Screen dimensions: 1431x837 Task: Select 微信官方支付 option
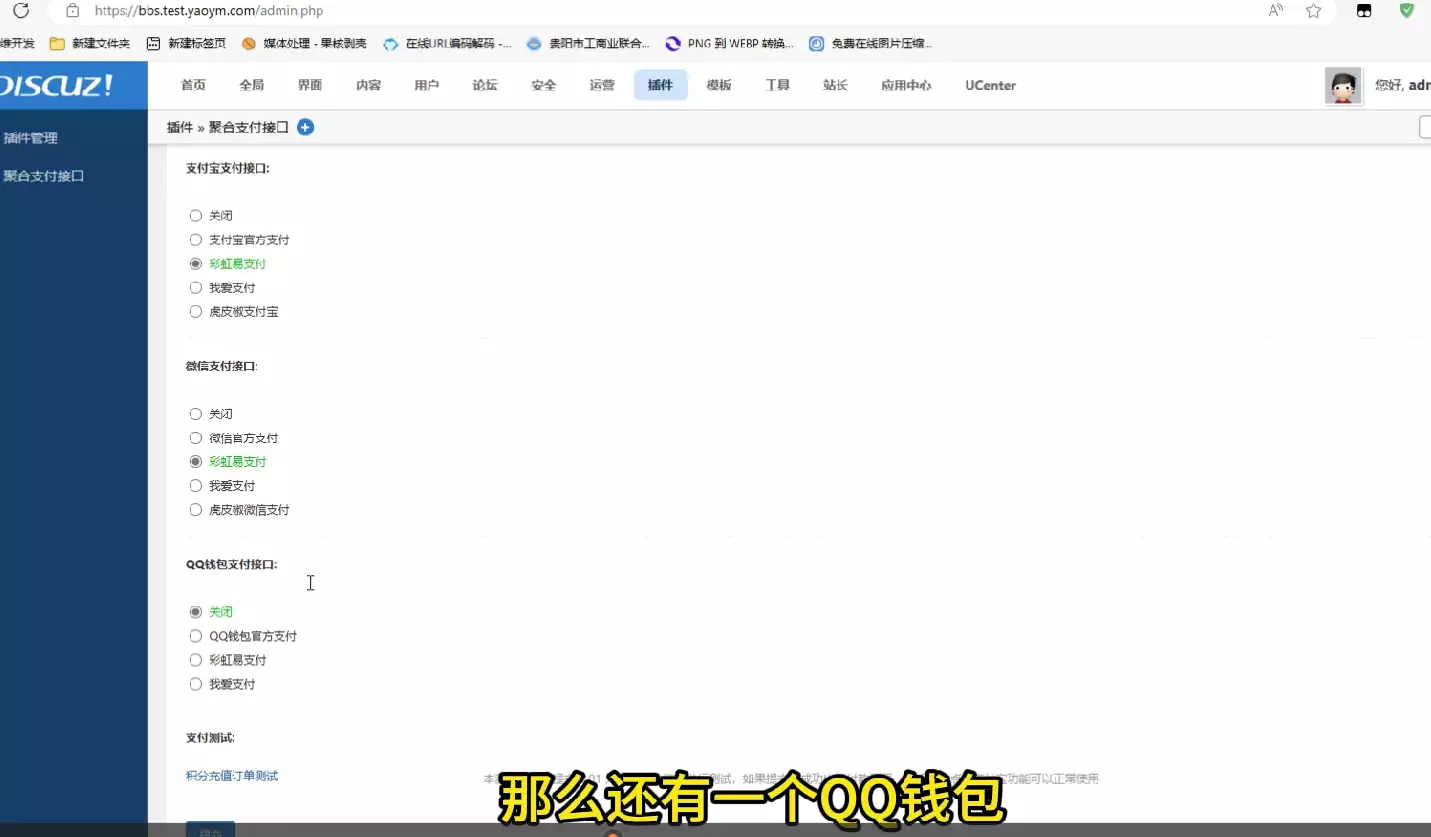(196, 438)
